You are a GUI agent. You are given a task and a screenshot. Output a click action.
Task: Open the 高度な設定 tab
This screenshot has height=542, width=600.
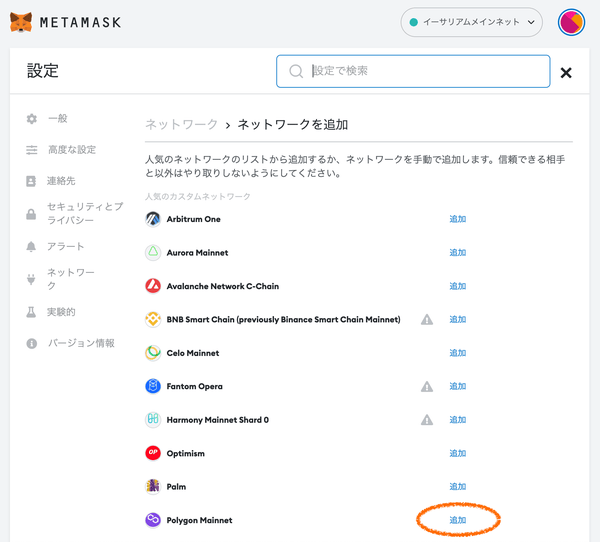(x=72, y=150)
